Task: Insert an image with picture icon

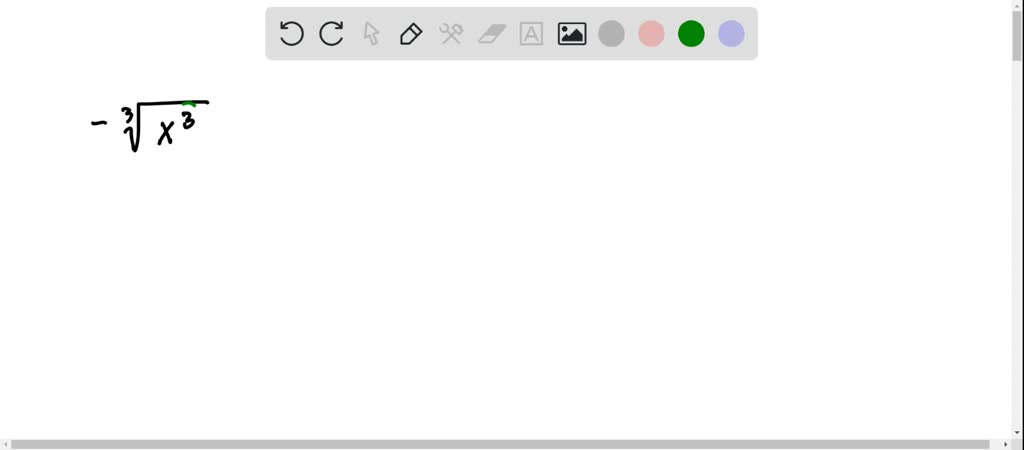Action: [x=571, y=34]
